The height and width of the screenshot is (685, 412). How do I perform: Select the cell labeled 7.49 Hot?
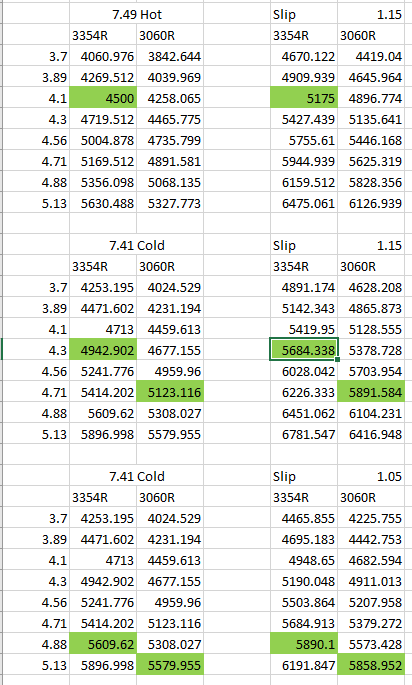click(x=137, y=14)
